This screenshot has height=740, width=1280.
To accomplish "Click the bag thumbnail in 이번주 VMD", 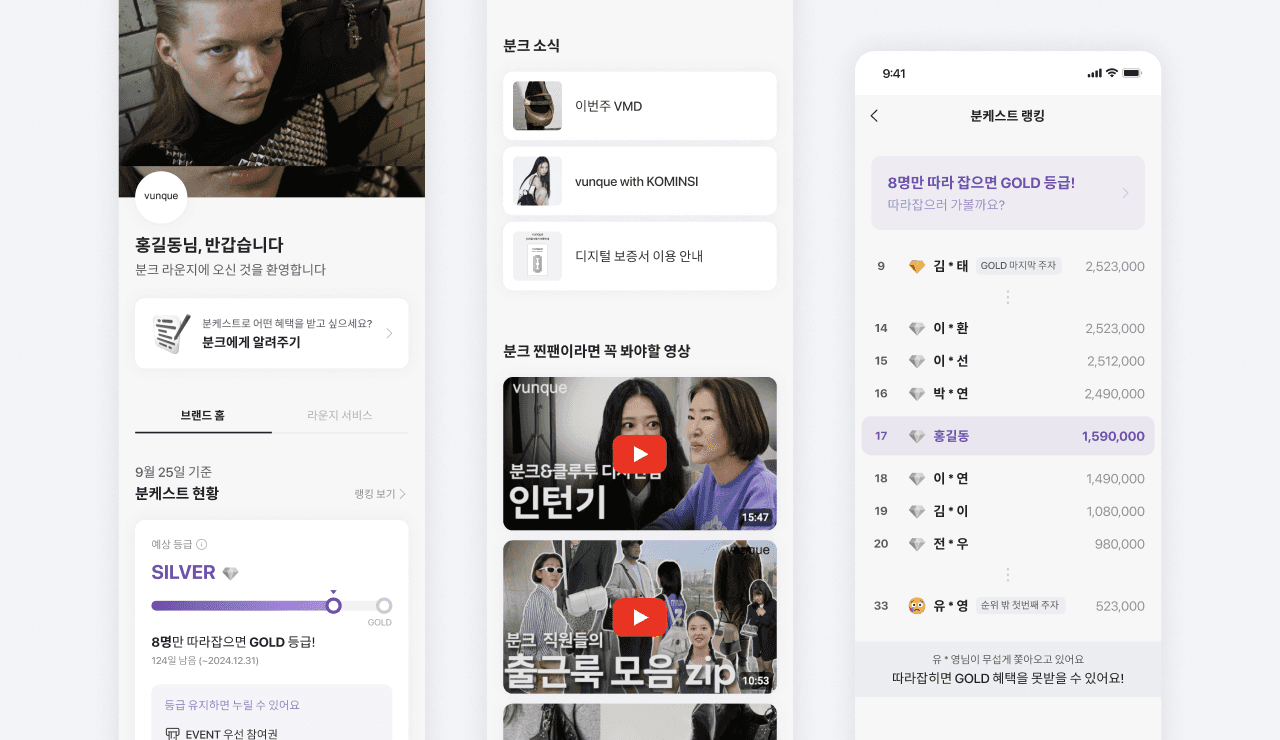I will 537,106.
